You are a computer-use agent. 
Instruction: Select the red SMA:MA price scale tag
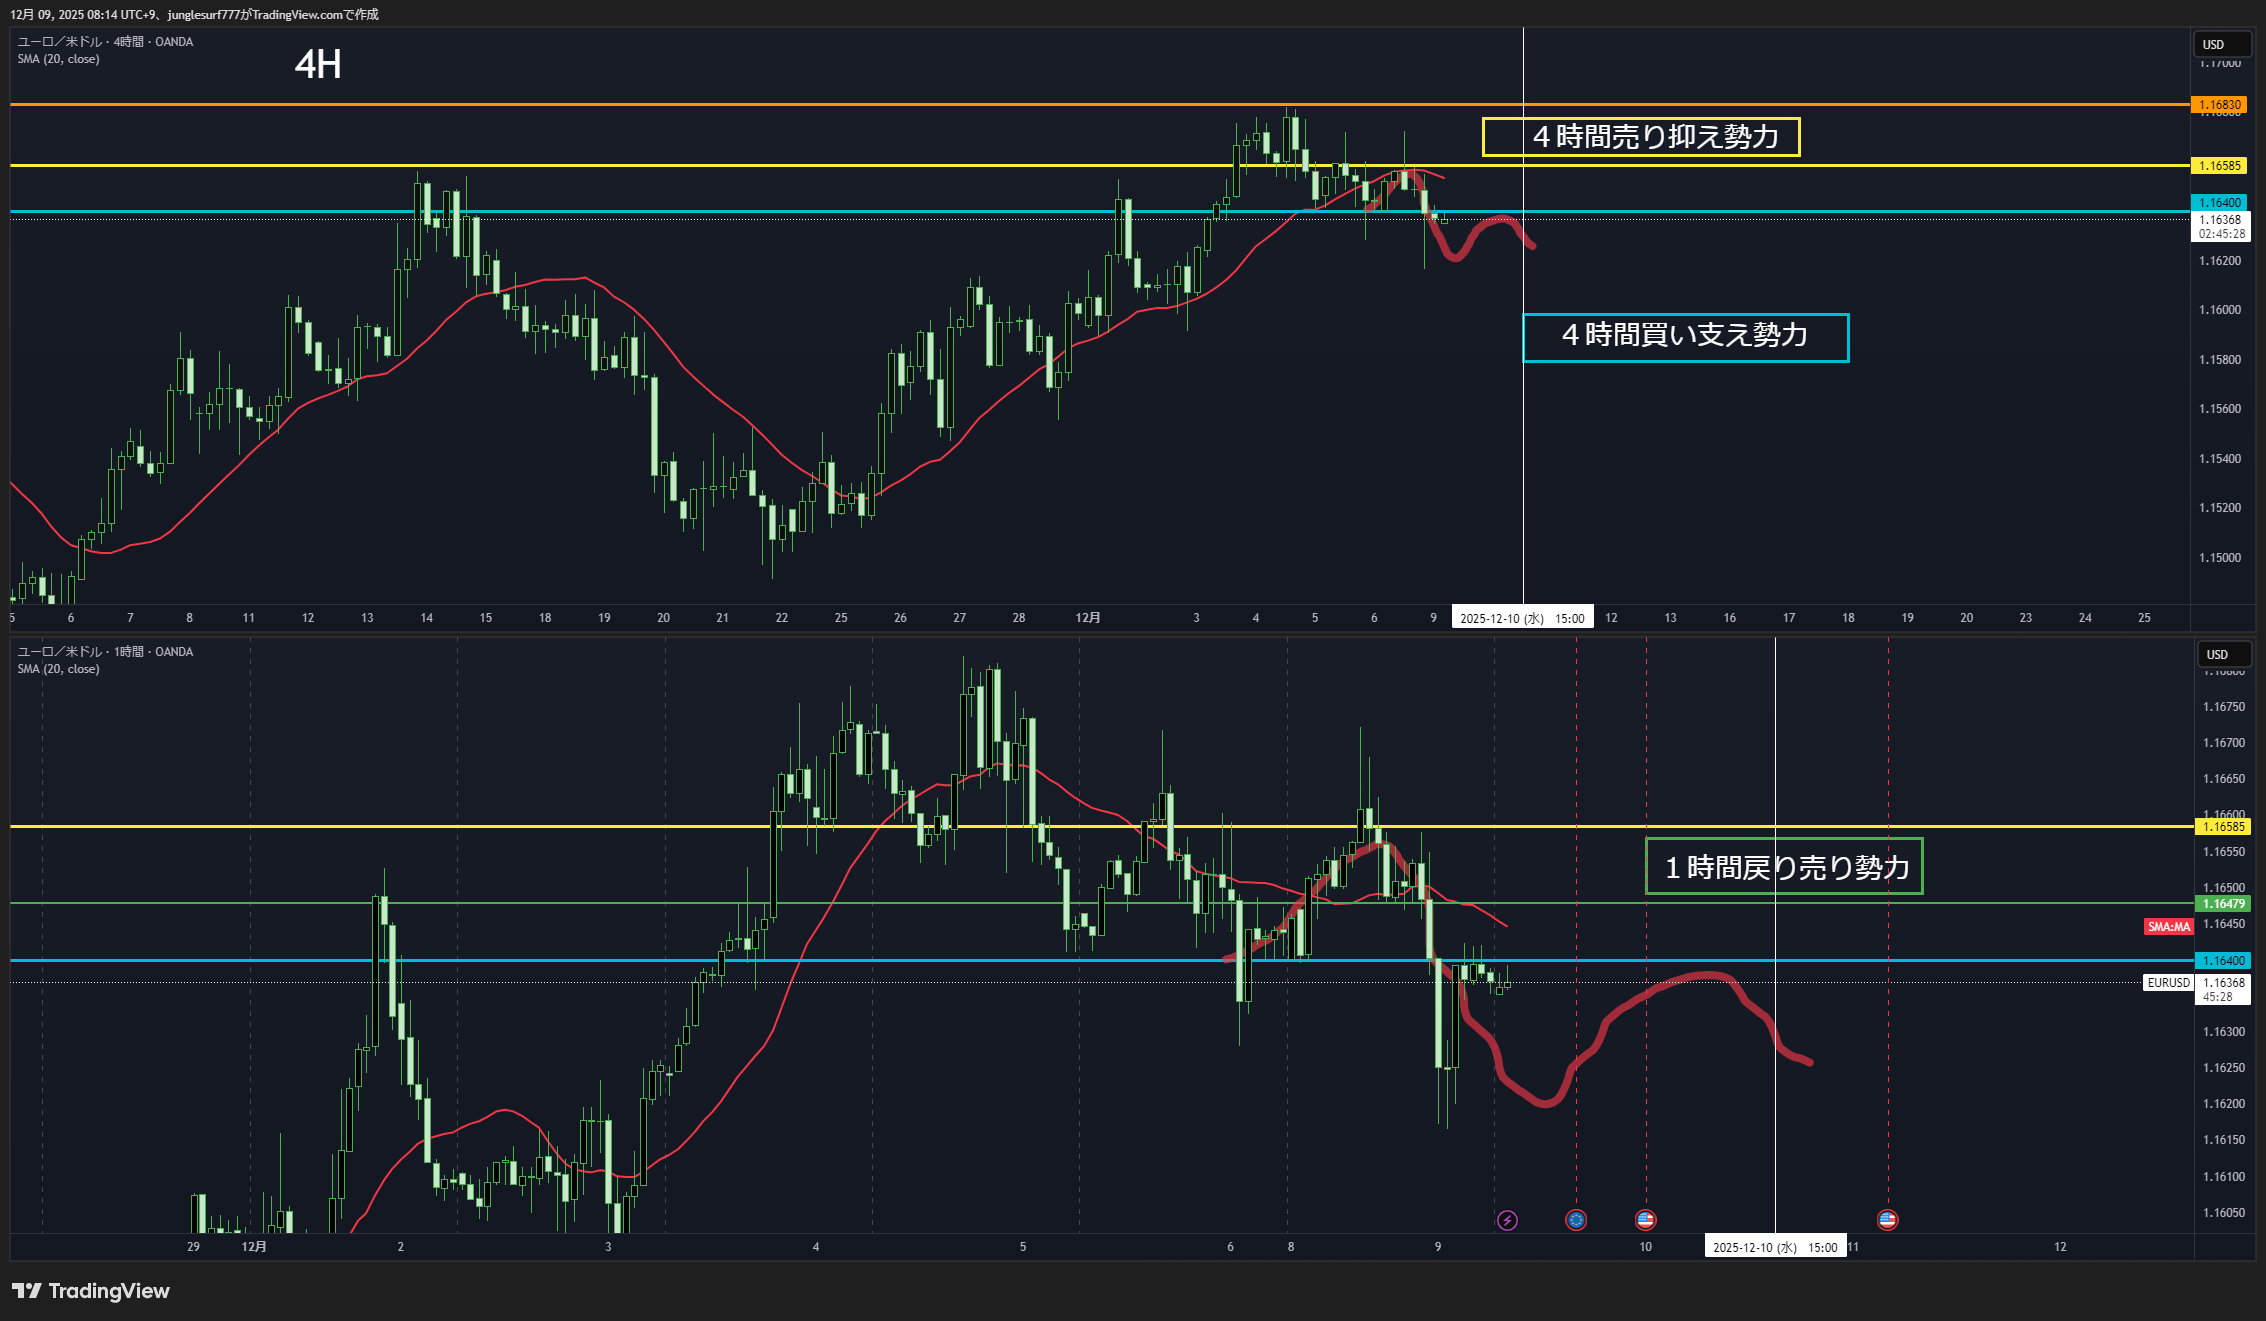[2168, 927]
